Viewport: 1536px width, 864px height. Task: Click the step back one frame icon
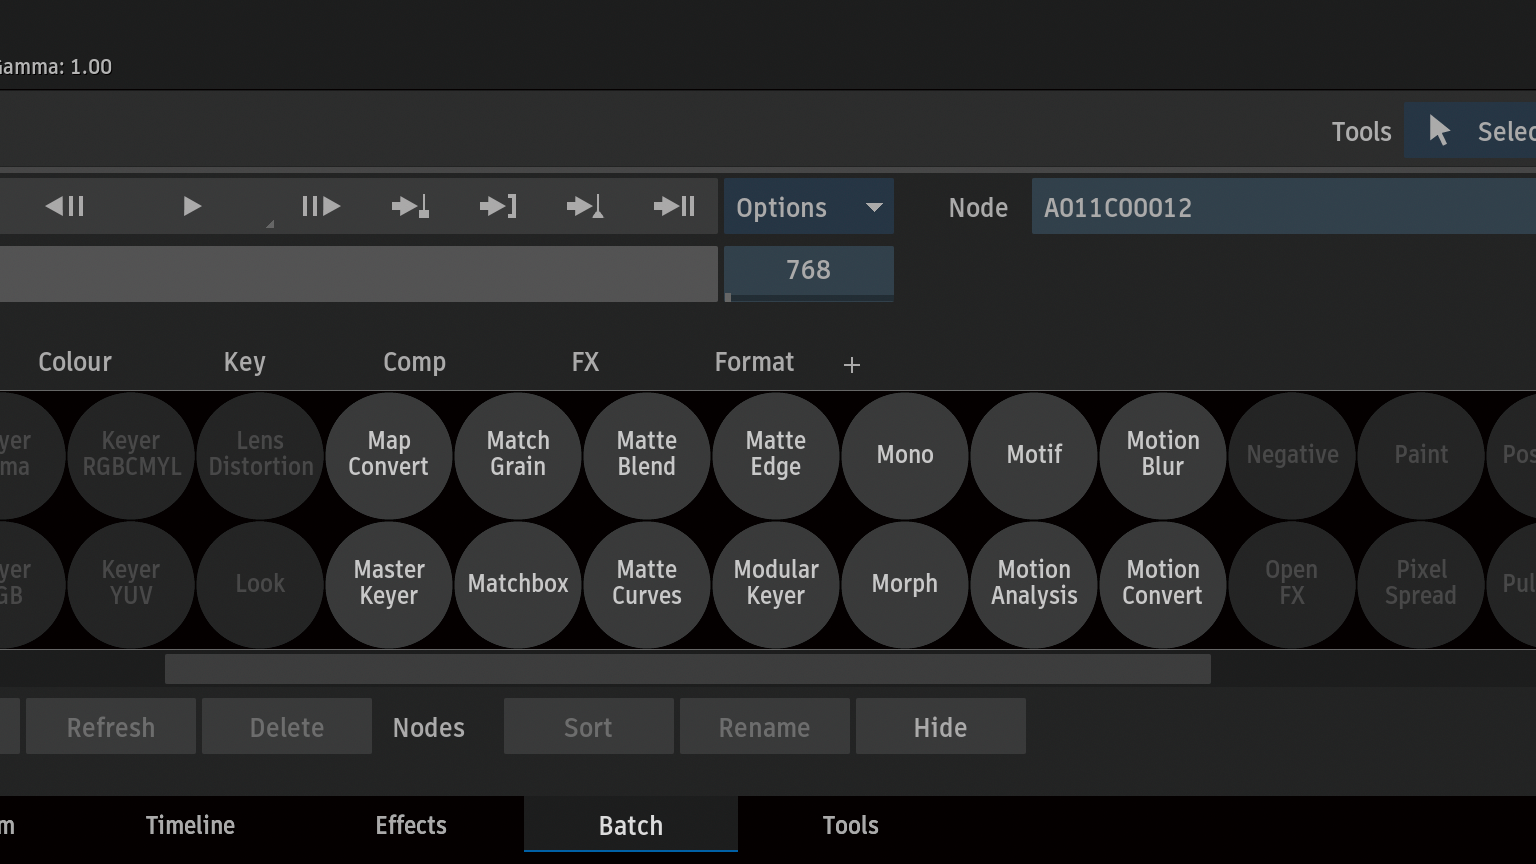pyautogui.click(x=65, y=207)
